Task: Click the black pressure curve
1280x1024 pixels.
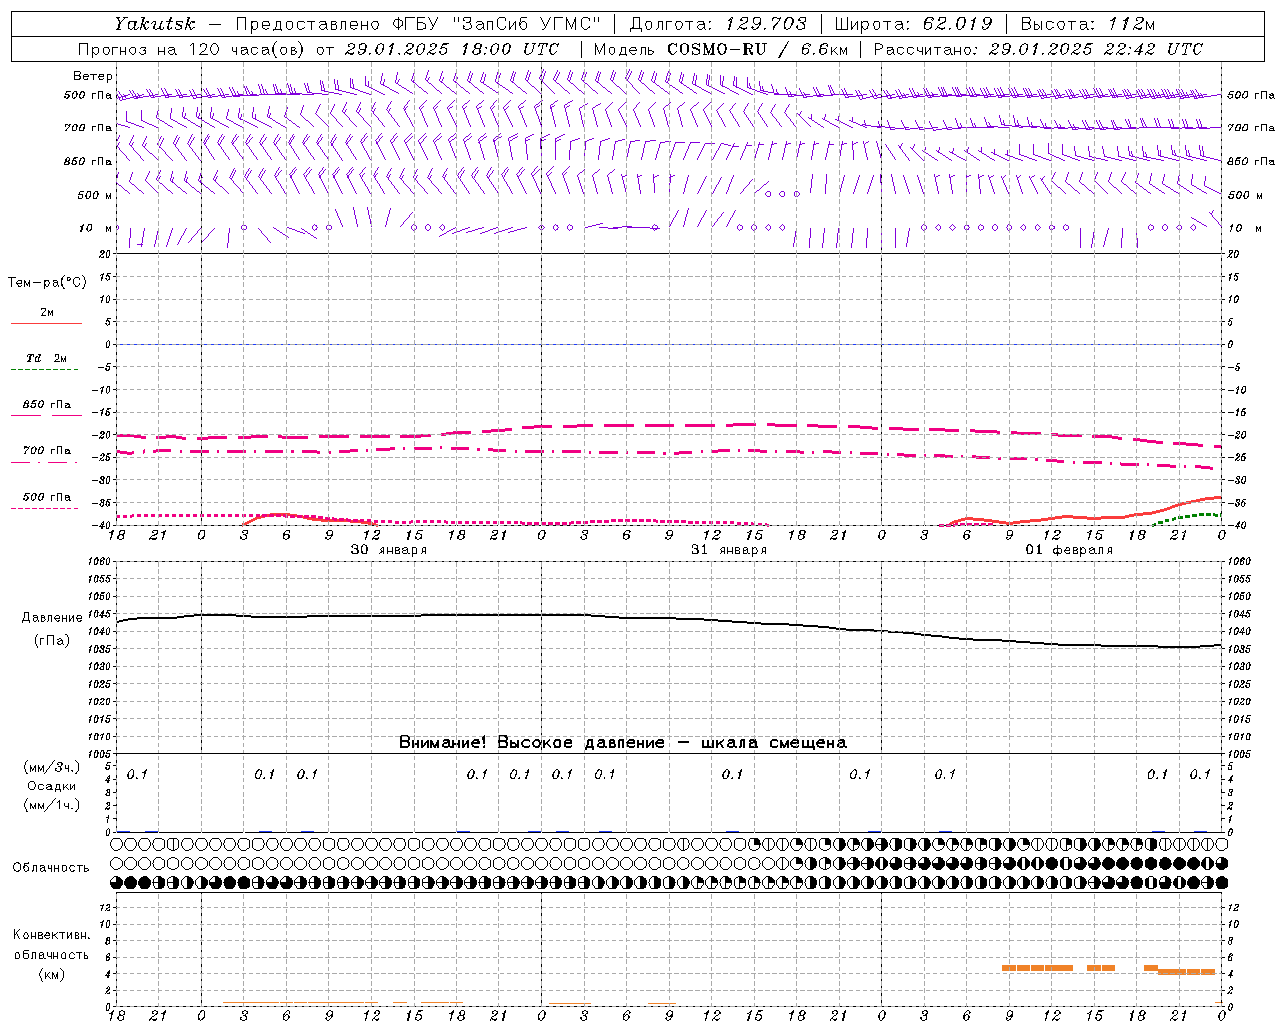Action: coord(670,618)
